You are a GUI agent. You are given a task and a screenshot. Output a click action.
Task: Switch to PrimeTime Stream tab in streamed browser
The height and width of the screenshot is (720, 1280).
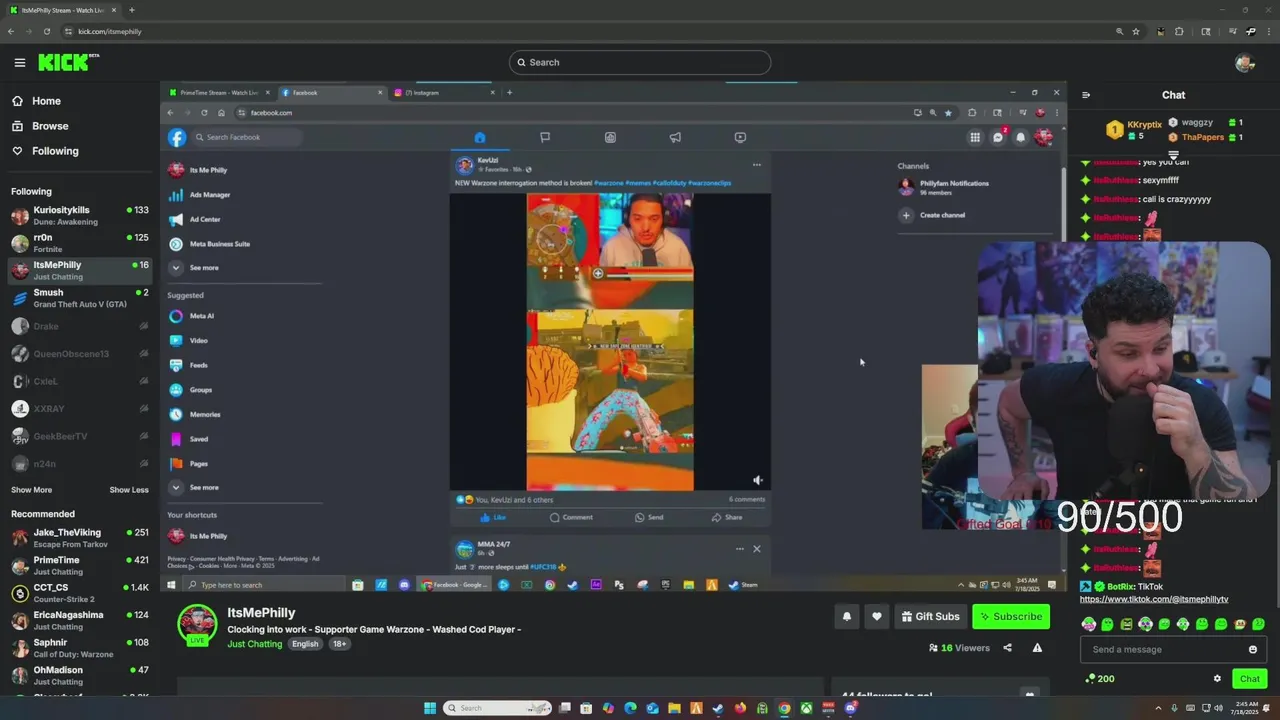coord(220,92)
